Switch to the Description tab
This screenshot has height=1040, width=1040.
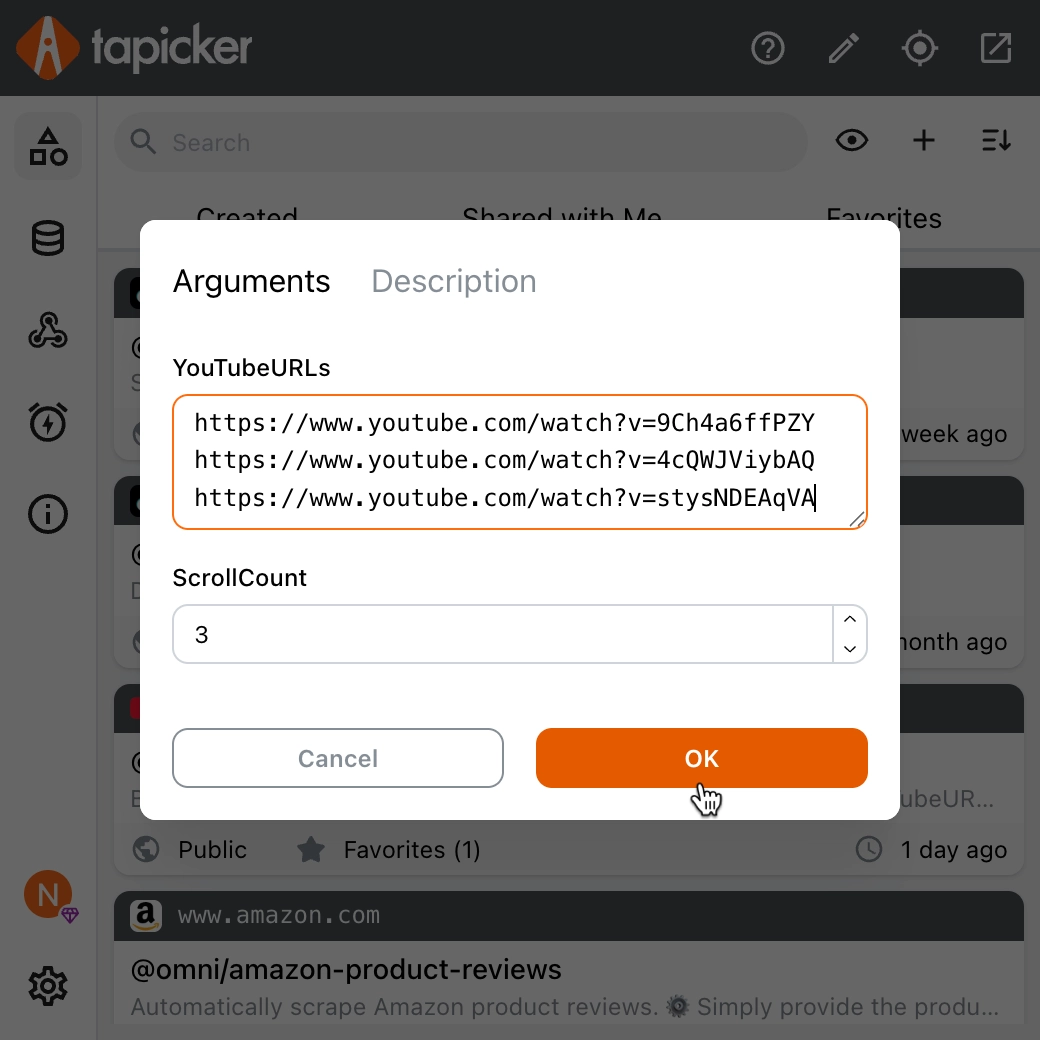point(454,282)
